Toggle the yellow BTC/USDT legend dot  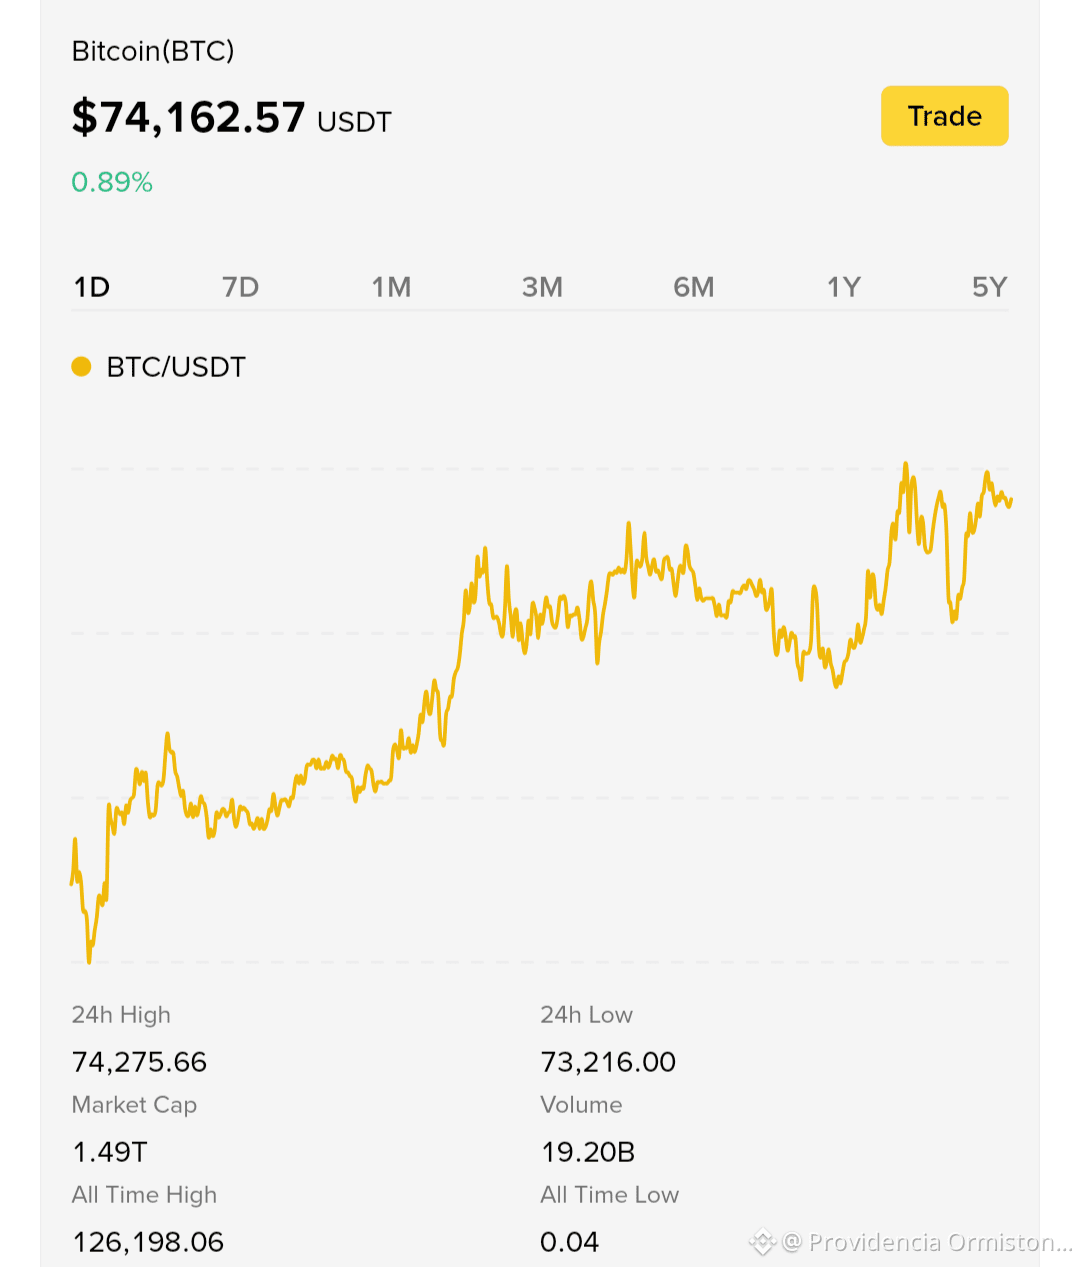pyautogui.click(x=82, y=367)
